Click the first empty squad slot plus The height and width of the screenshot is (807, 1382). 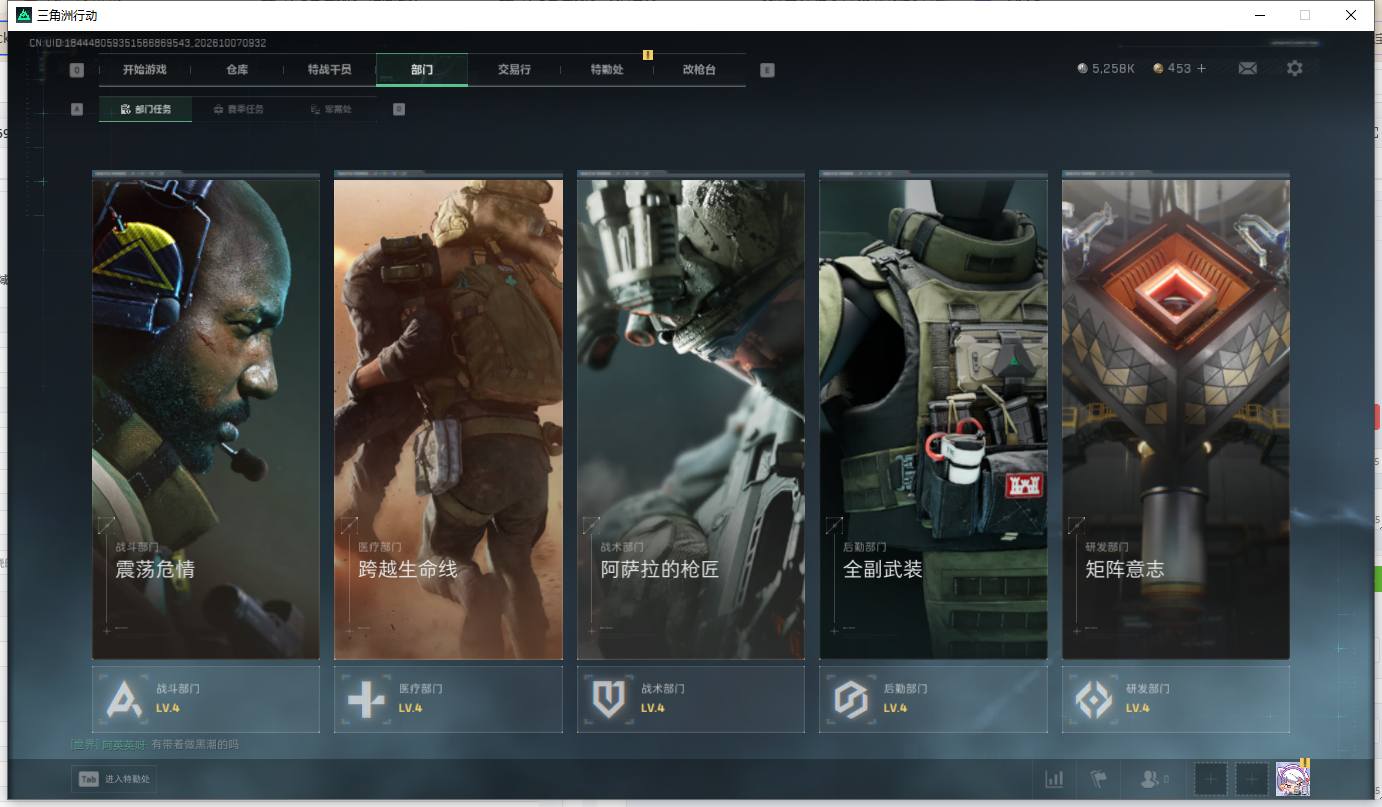click(1211, 779)
